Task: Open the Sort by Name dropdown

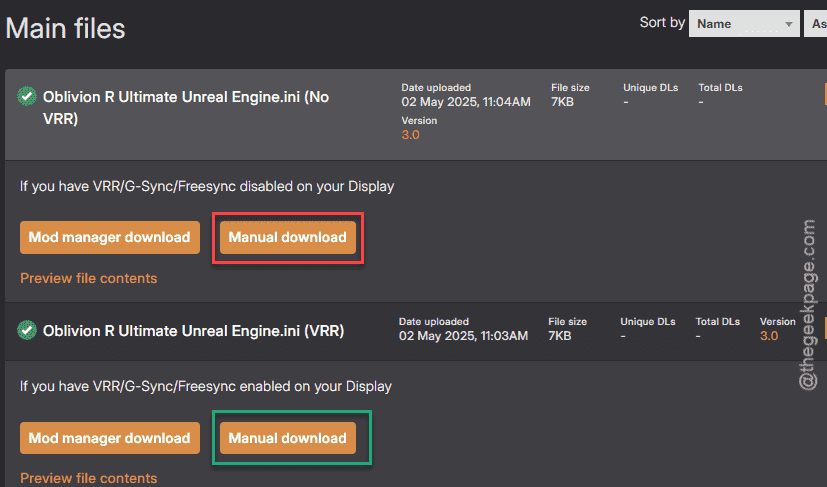Action: pyautogui.click(x=744, y=24)
